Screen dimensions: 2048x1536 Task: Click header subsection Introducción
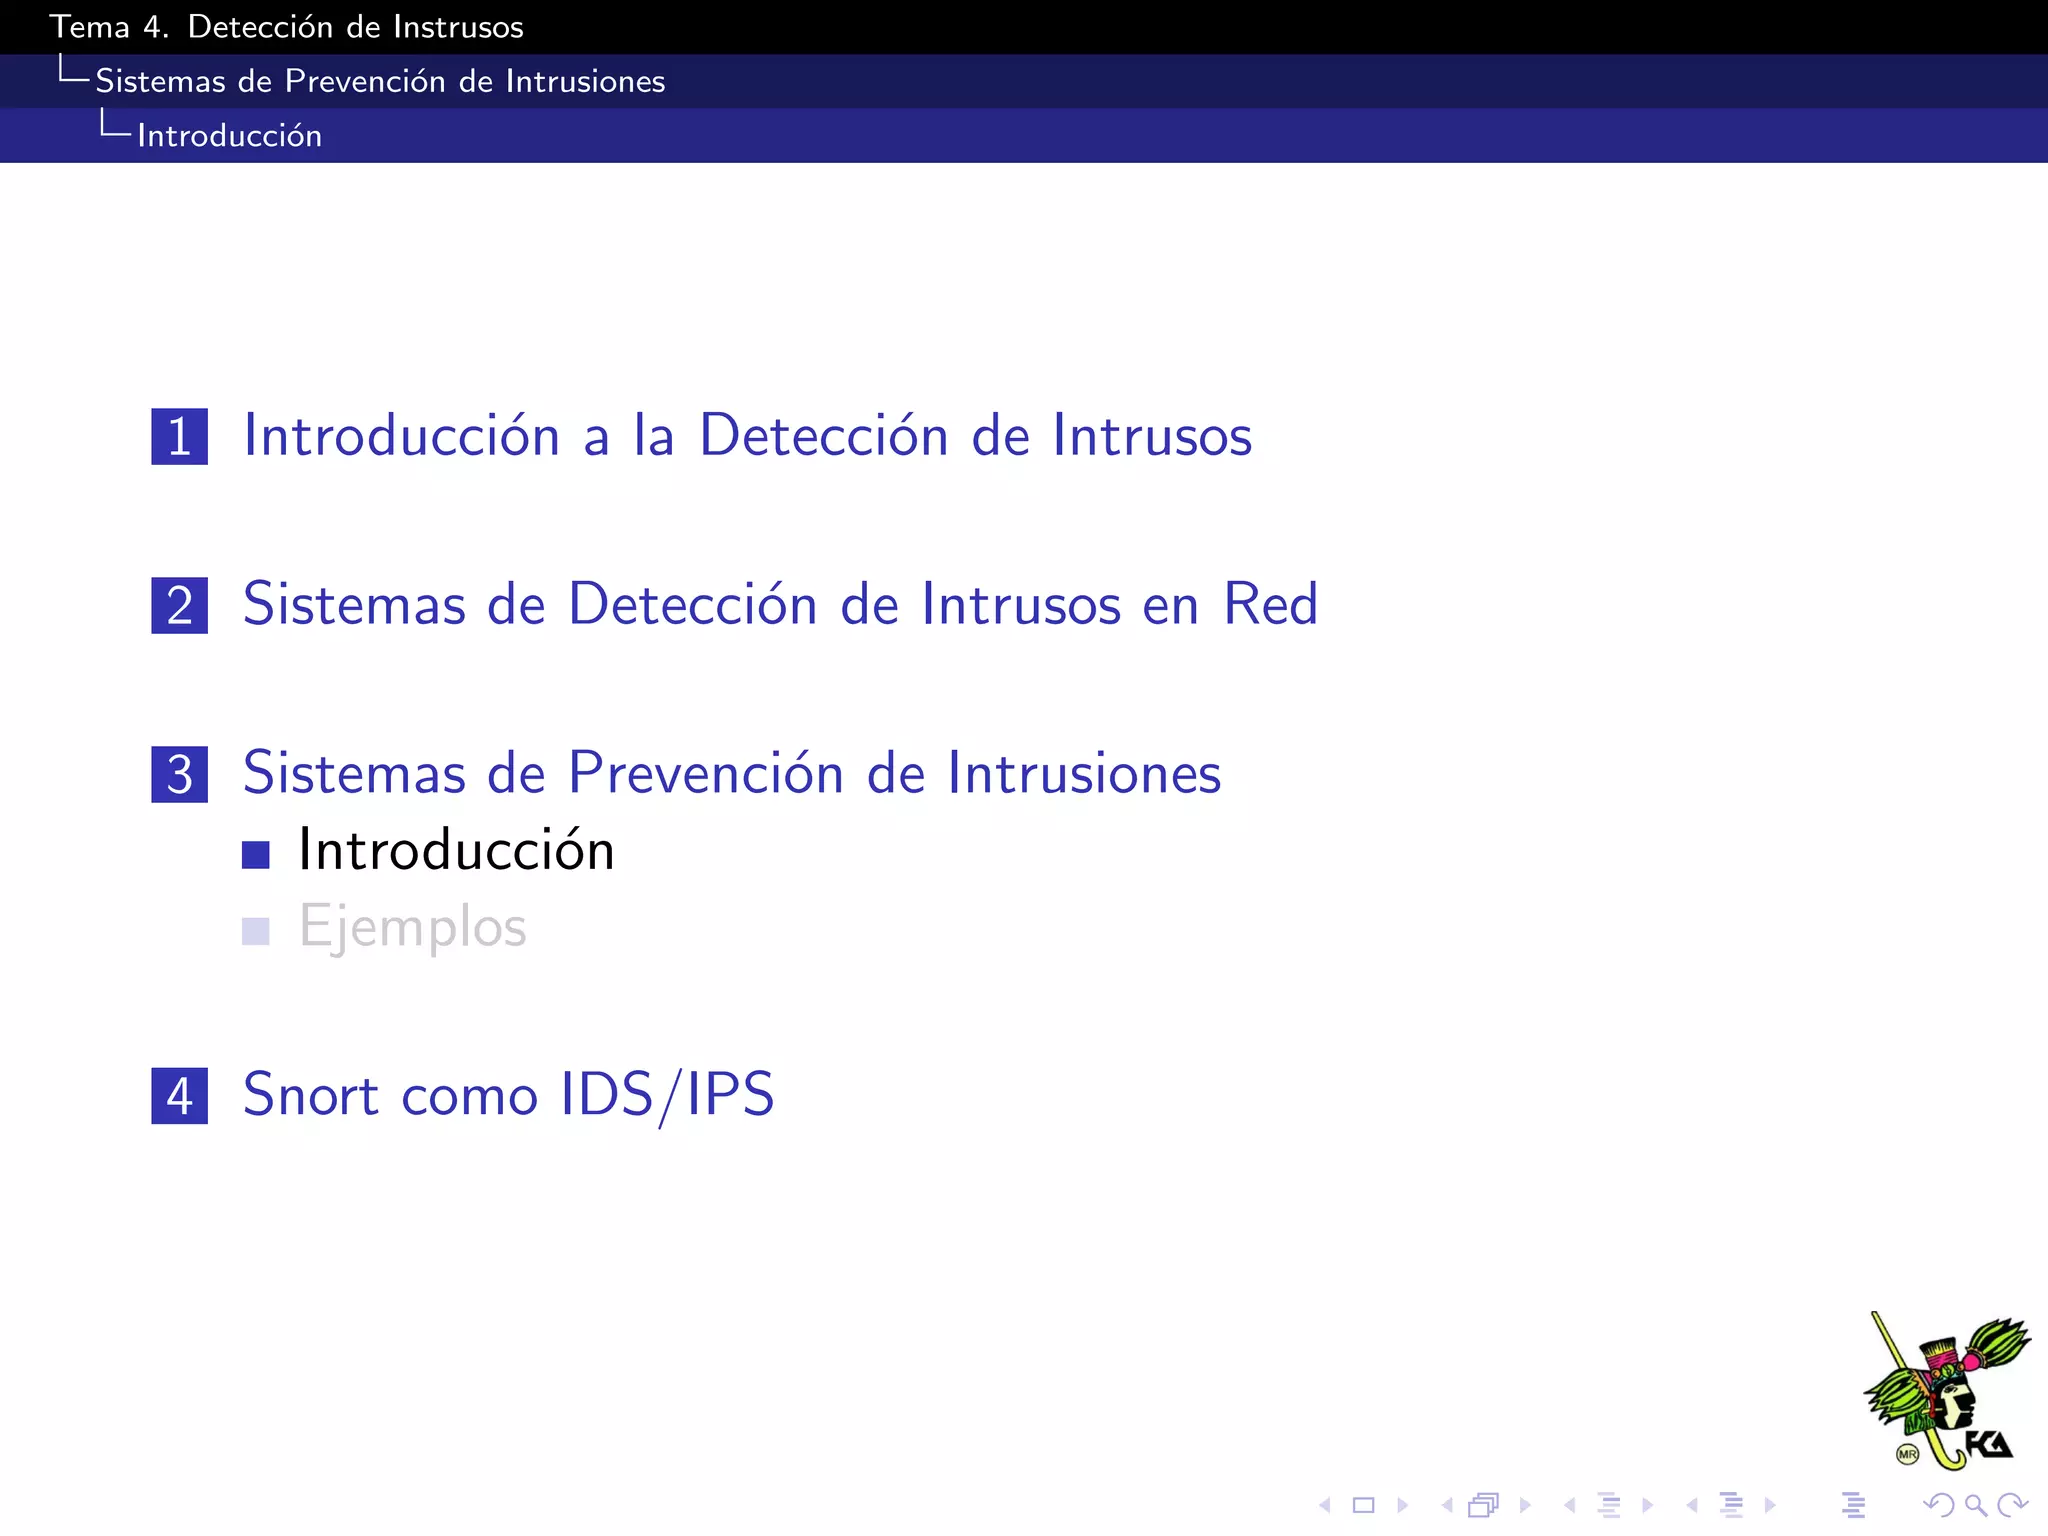229,135
